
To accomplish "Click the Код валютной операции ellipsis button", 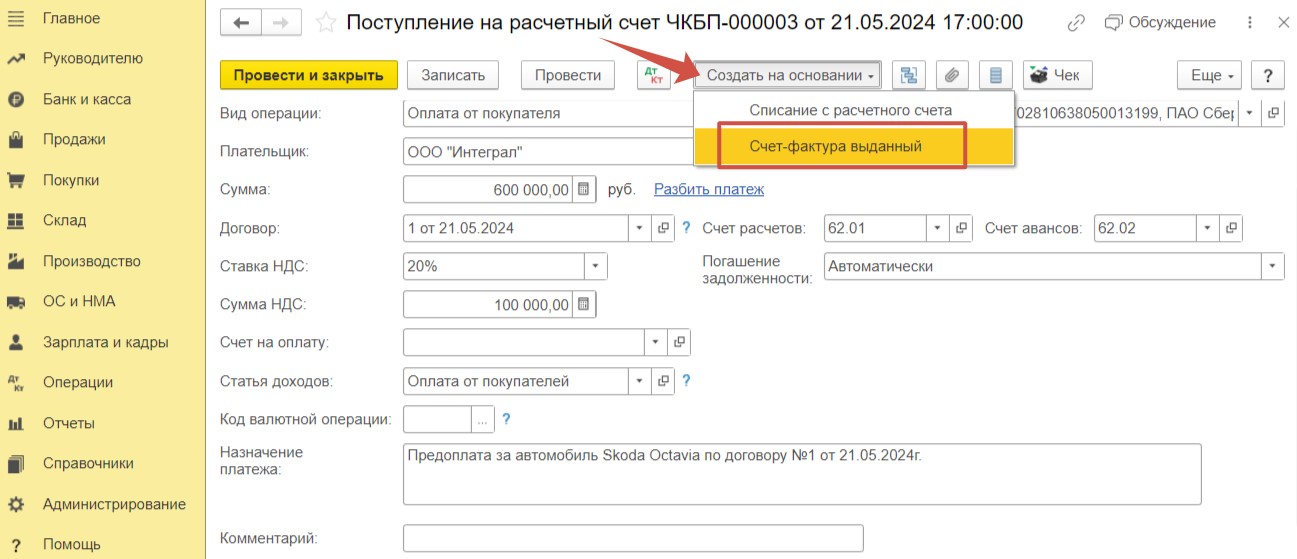I will pos(482,420).
